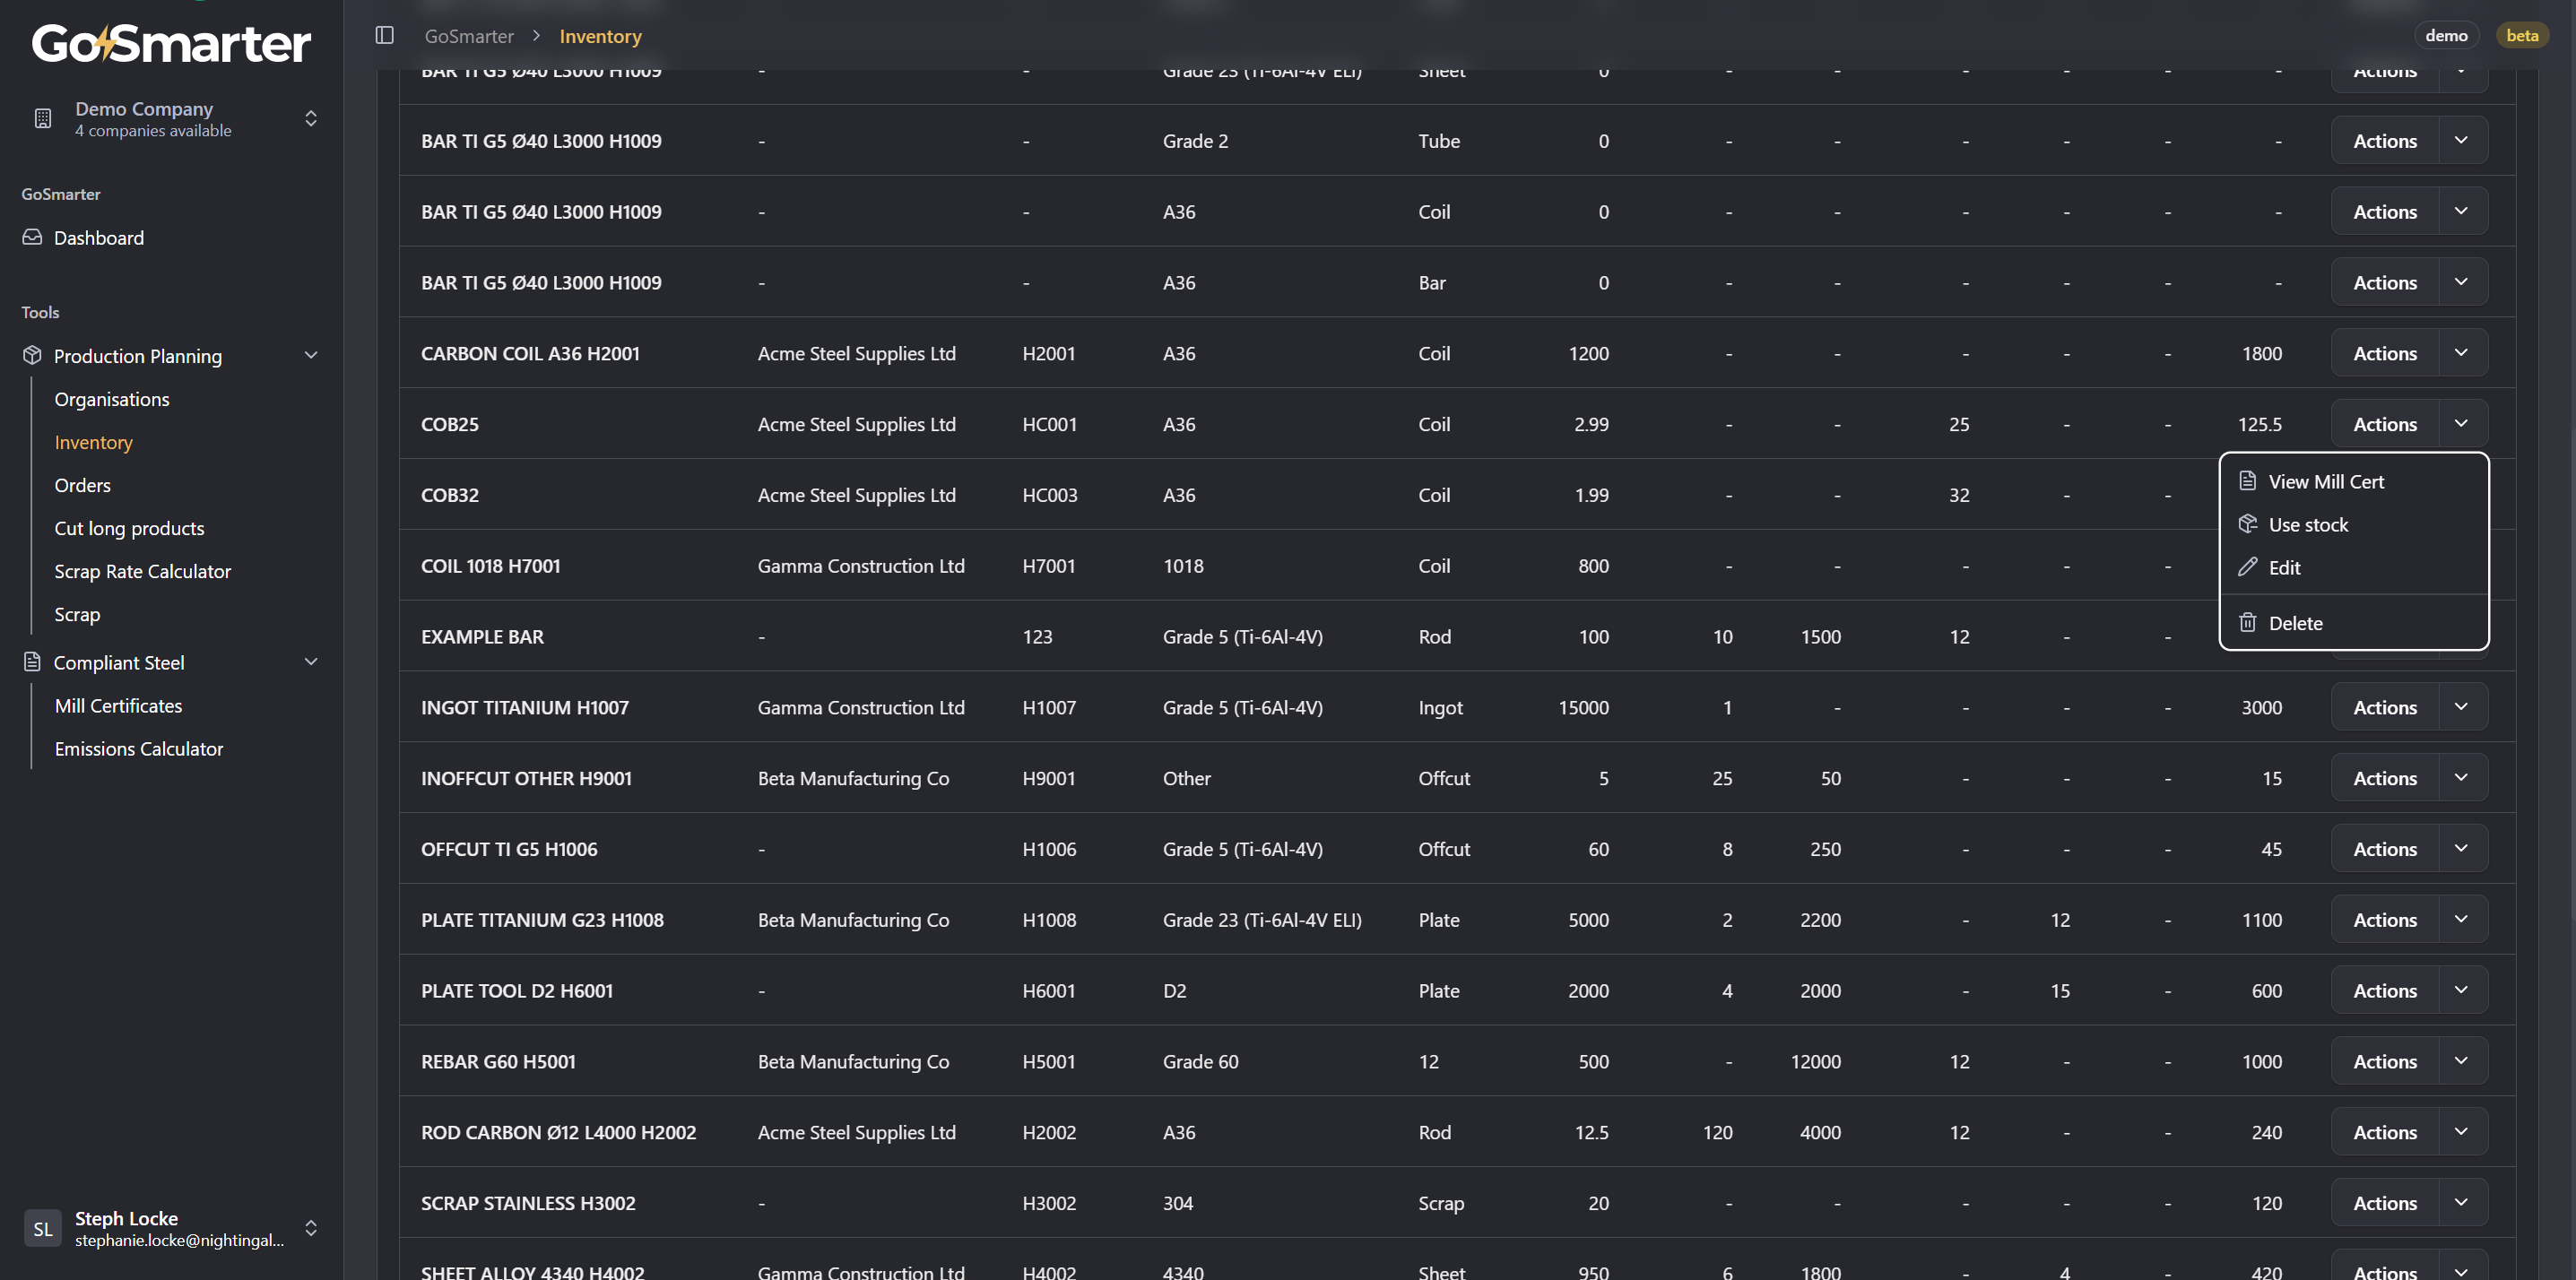Choose Use stock from the menu
The width and height of the screenshot is (2576, 1280).
point(2307,524)
